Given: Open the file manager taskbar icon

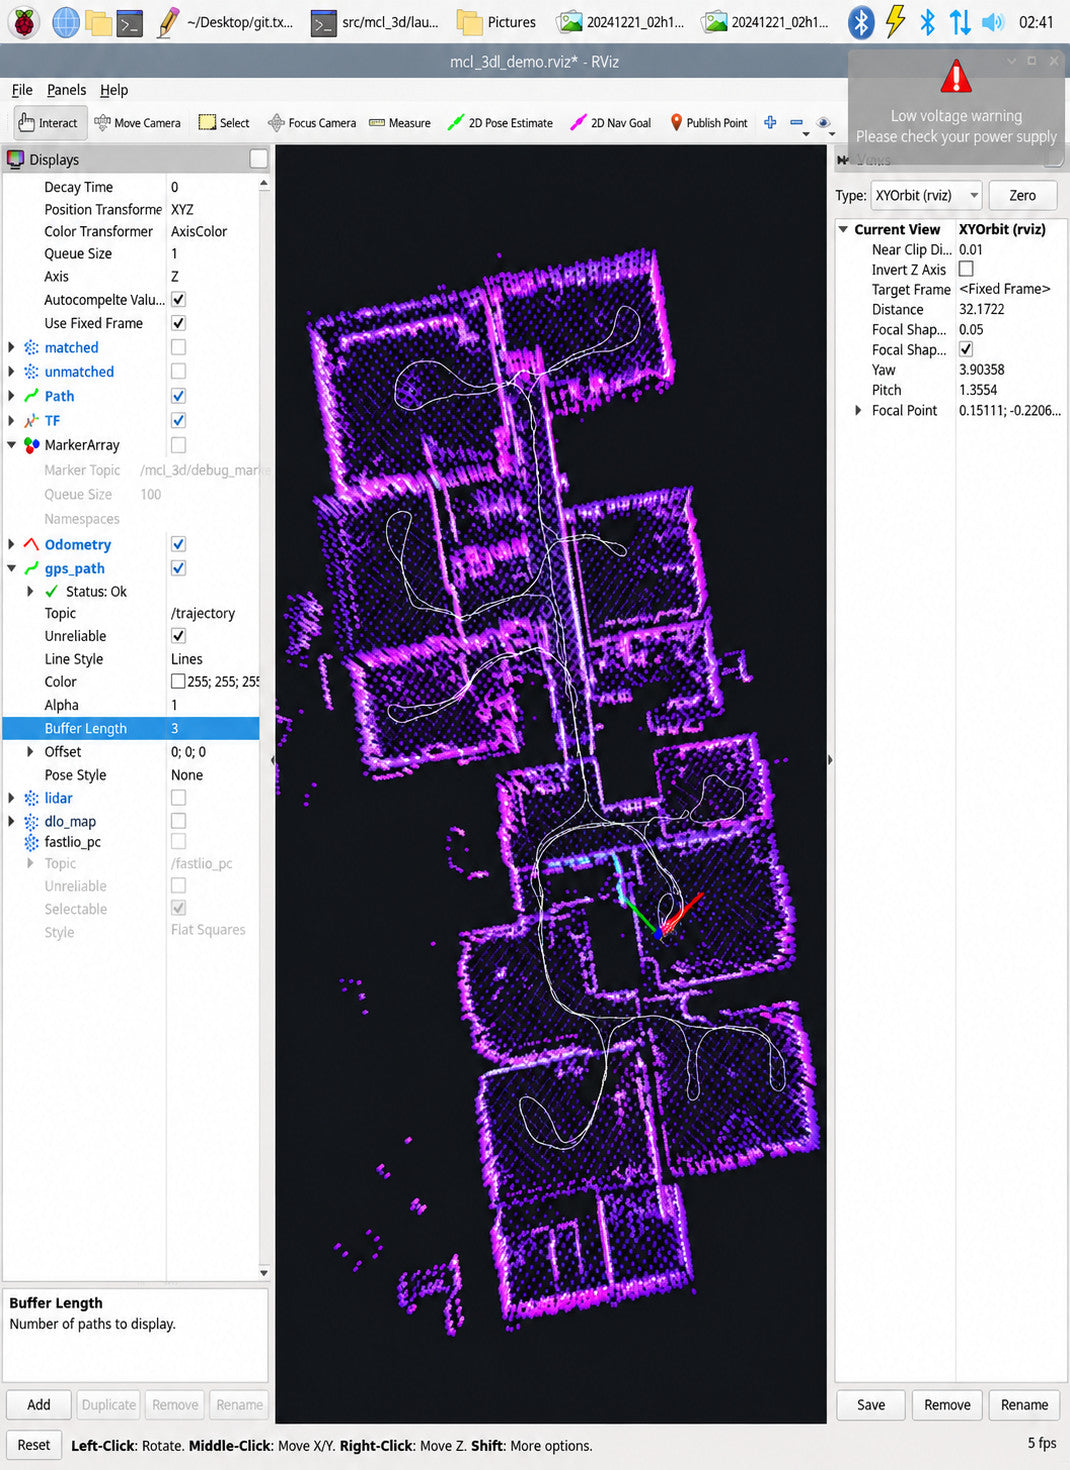Looking at the screenshot, I should pyautogui.click(x=98, y=22).
